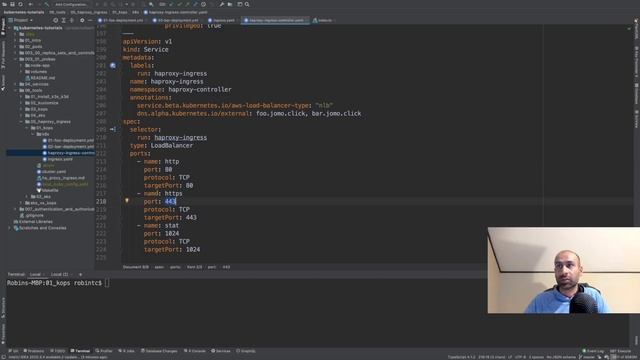This screenshot has width=640, height=360.
Task: Open the Profiler tool window button
Action: coord(104,351)
